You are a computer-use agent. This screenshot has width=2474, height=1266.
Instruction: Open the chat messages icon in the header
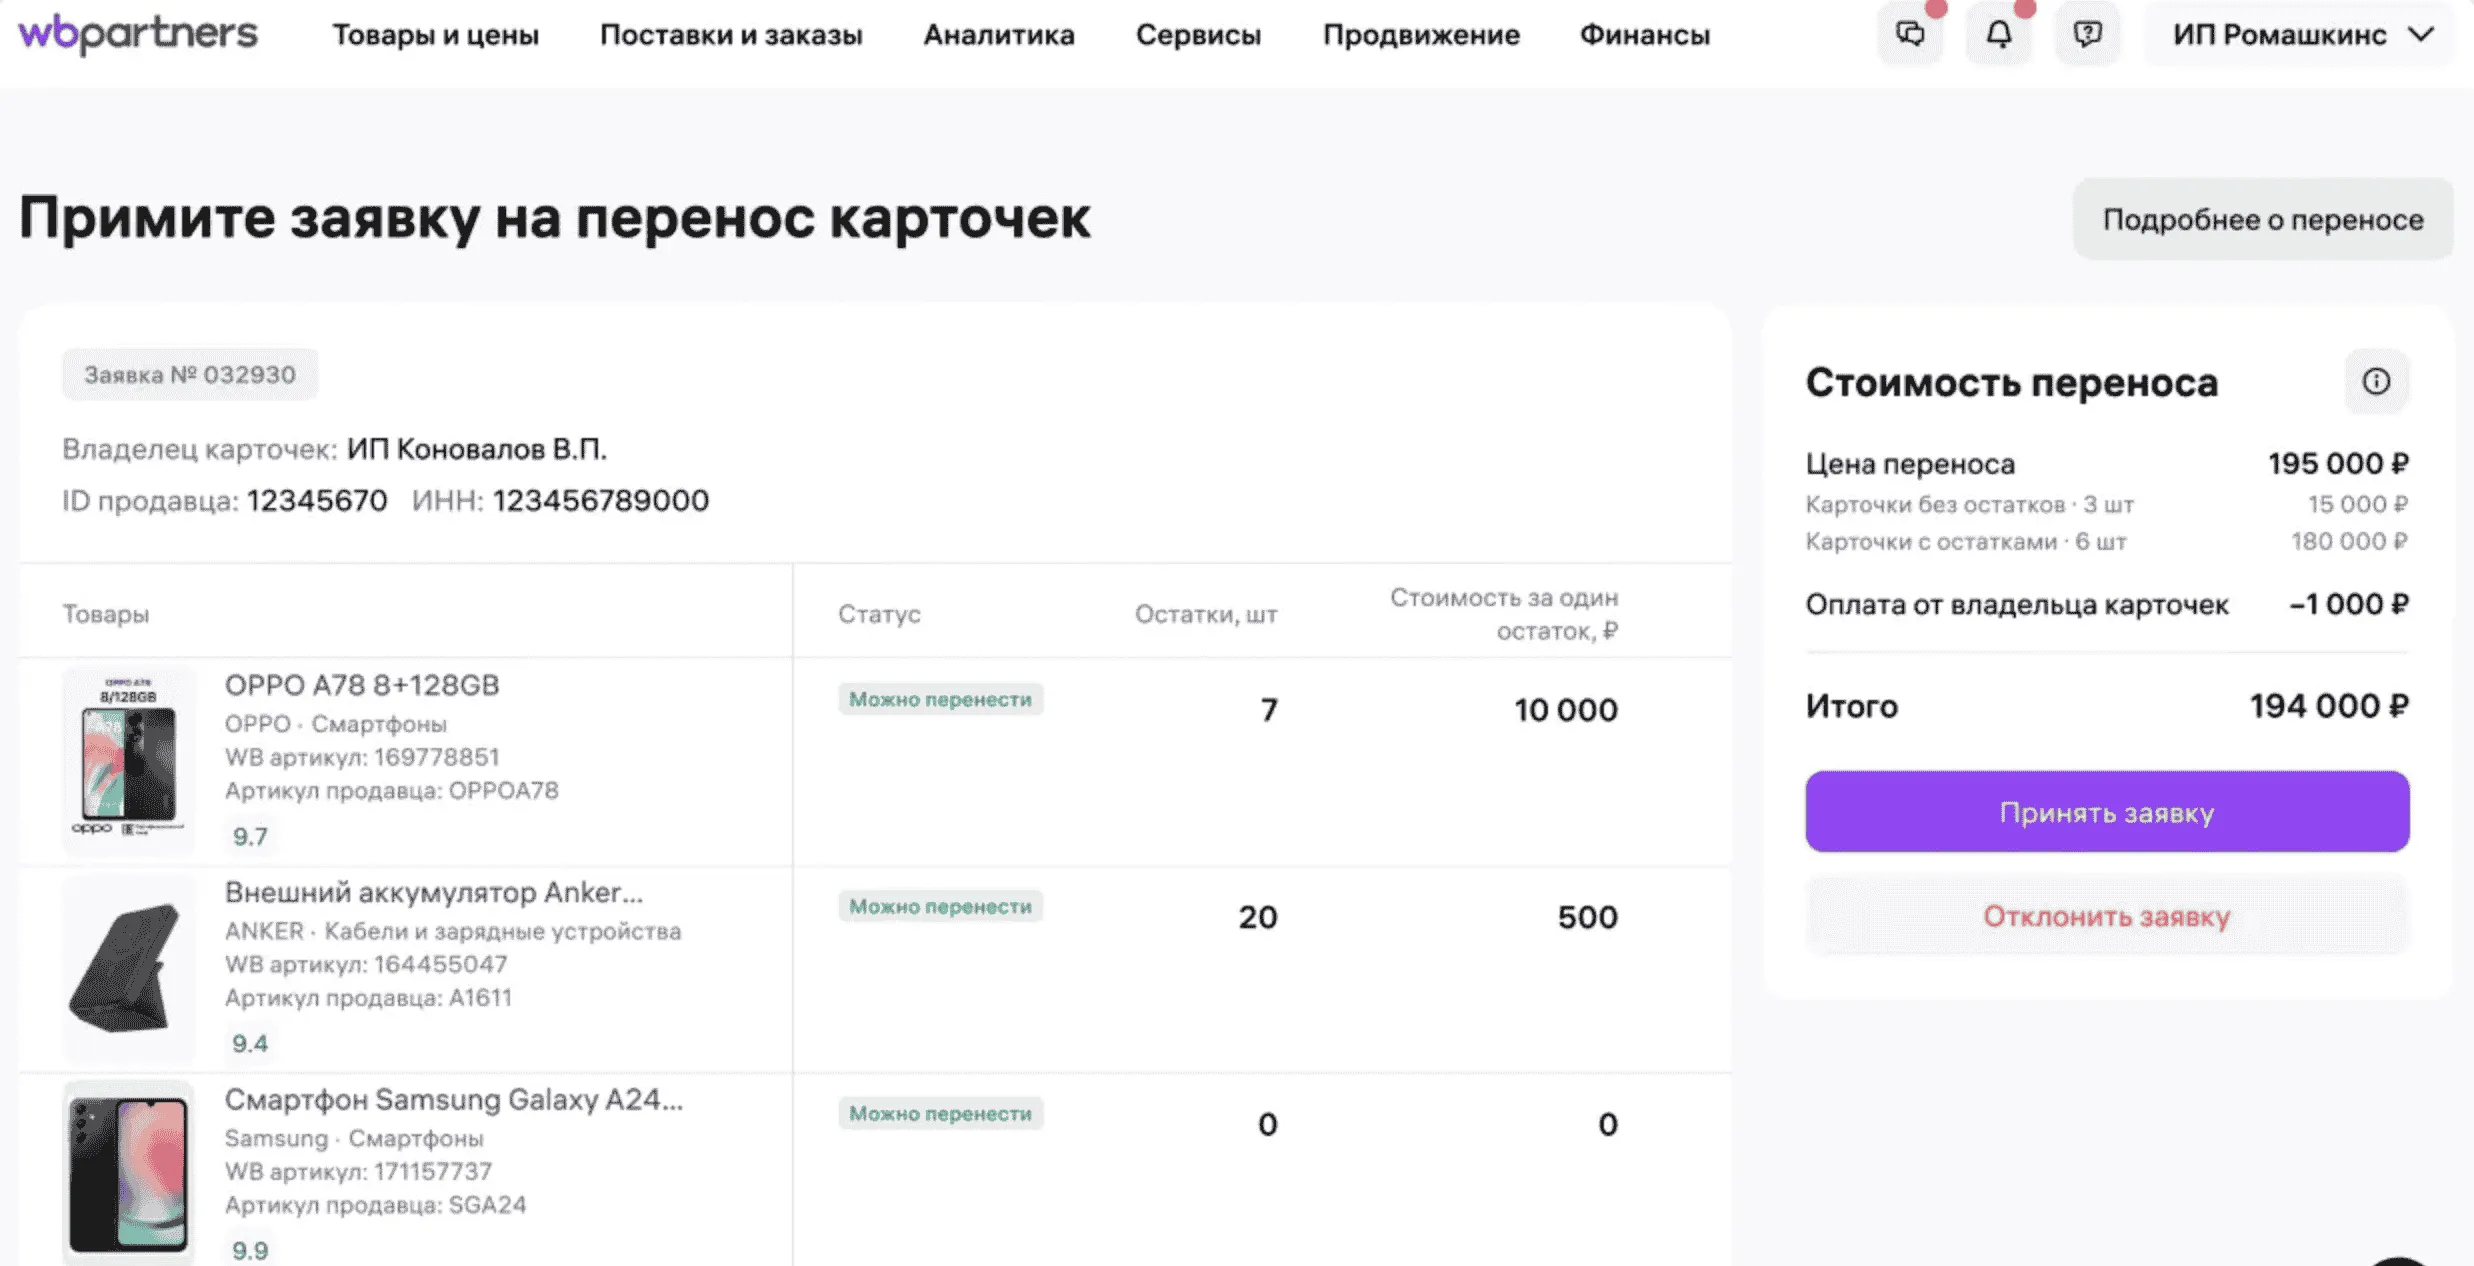pyautogui.click(x=1911, y=33)
